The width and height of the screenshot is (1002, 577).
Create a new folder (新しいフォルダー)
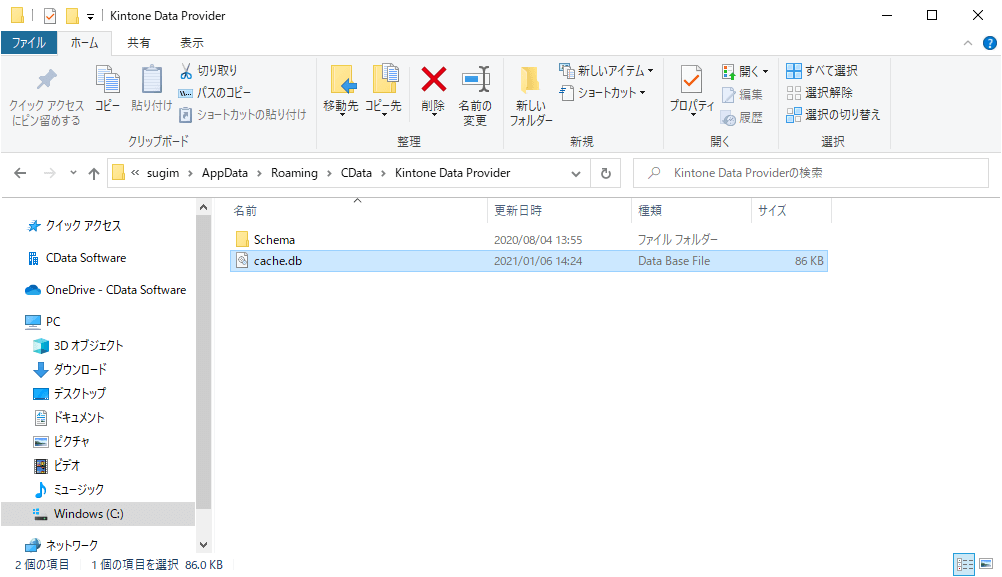click(530, 96)
